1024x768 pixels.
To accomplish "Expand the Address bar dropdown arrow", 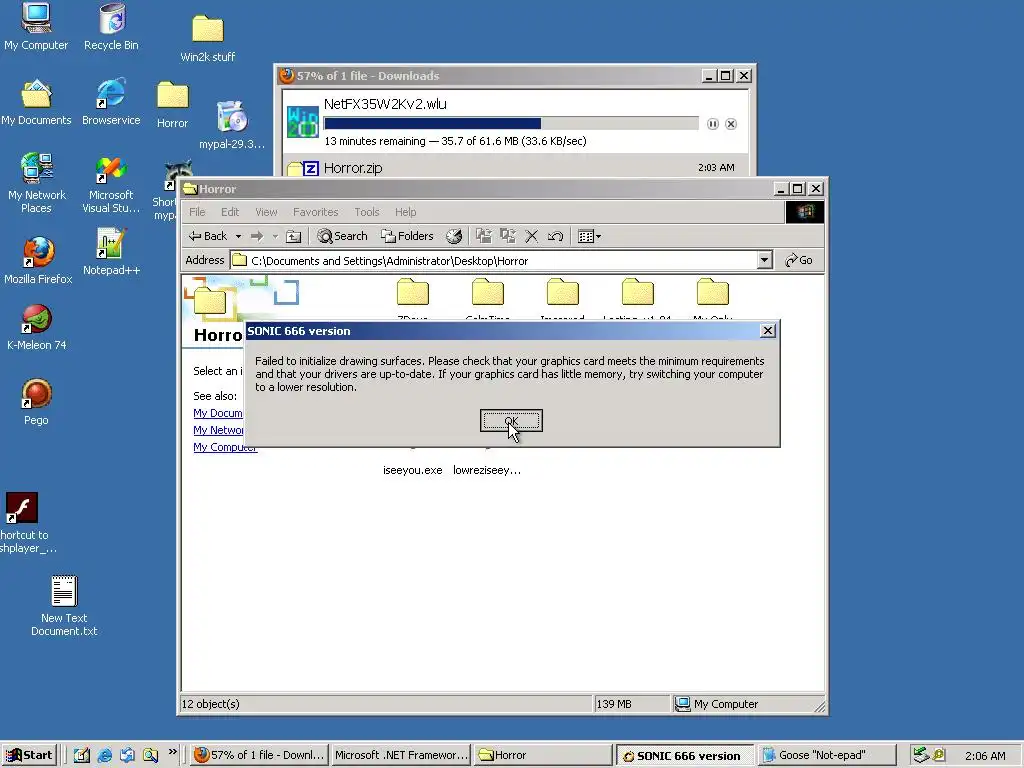I will tap(765, 260).
